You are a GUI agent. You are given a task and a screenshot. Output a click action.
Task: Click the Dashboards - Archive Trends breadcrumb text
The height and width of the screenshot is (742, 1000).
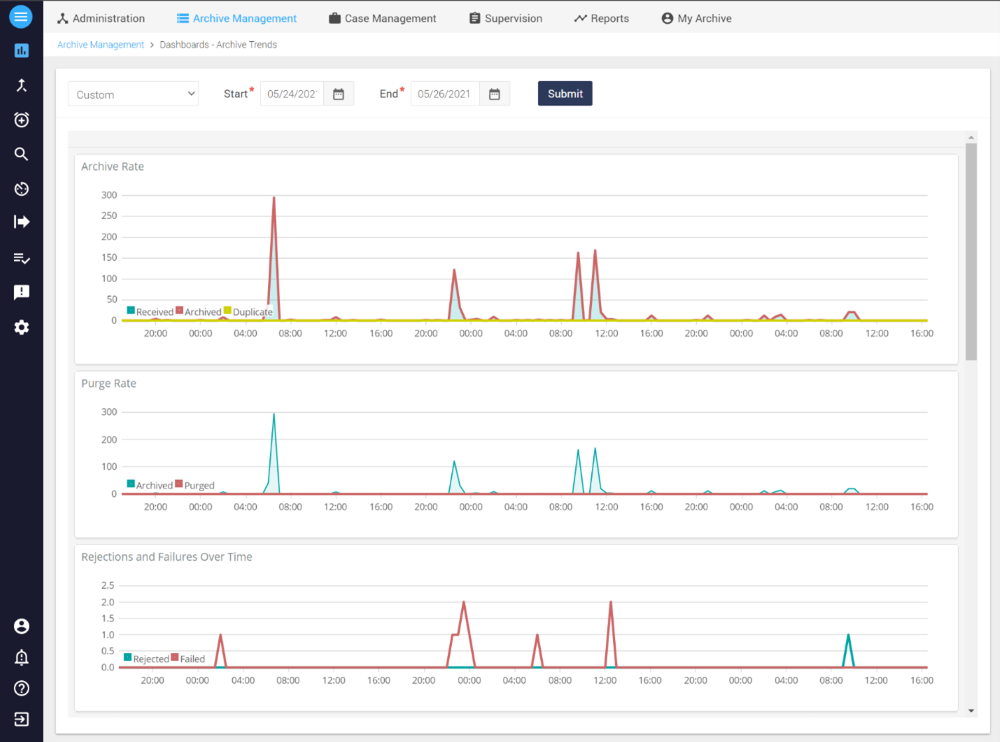coord(218,45)
